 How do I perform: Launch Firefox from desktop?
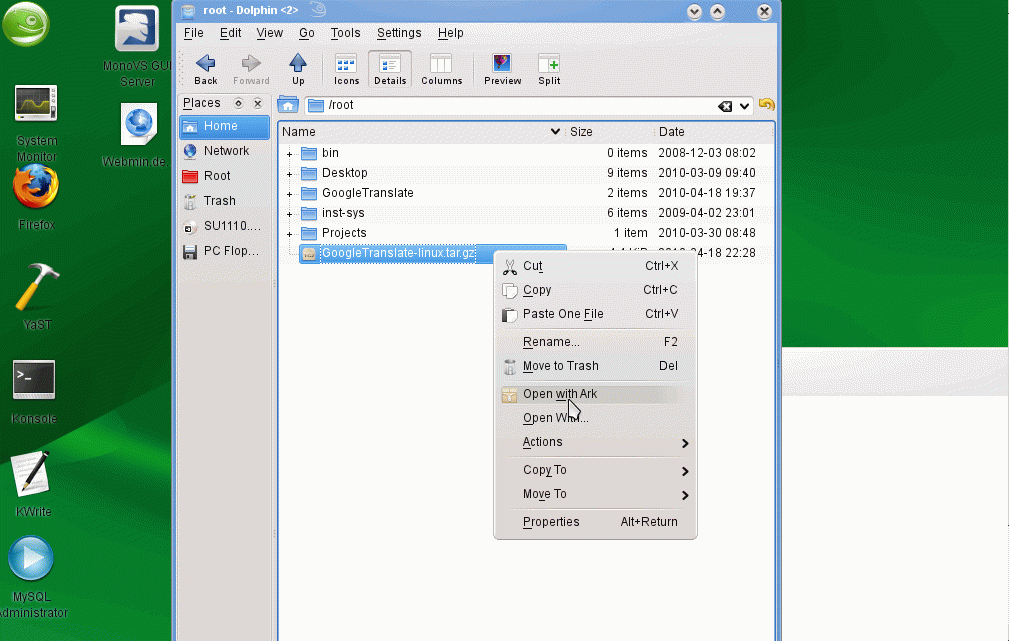(x=36, y=197)
